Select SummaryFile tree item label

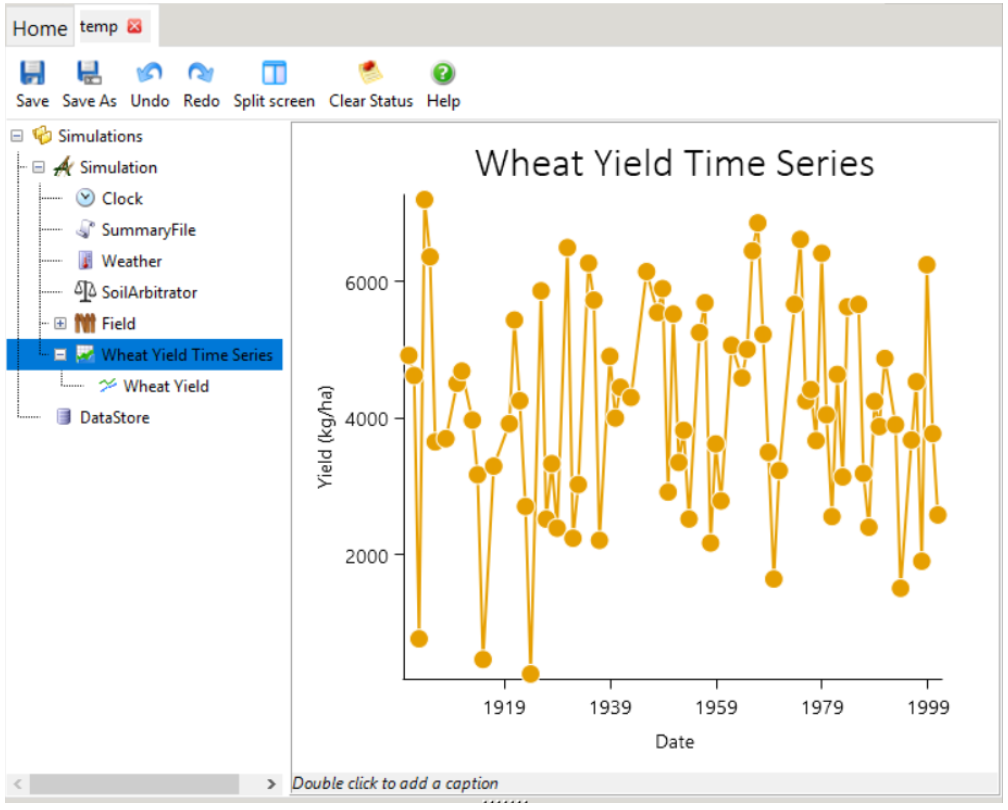[148, 230]
